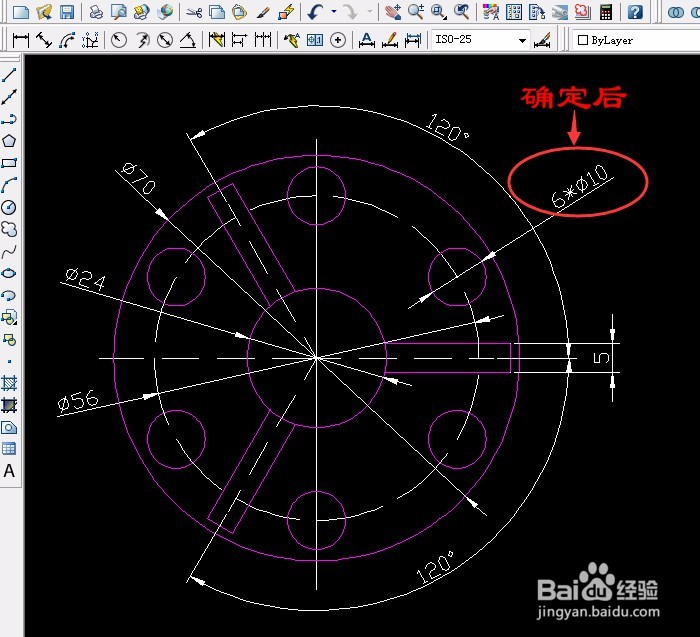
Task: Click the Hatch tool
Action: point(9,383)
